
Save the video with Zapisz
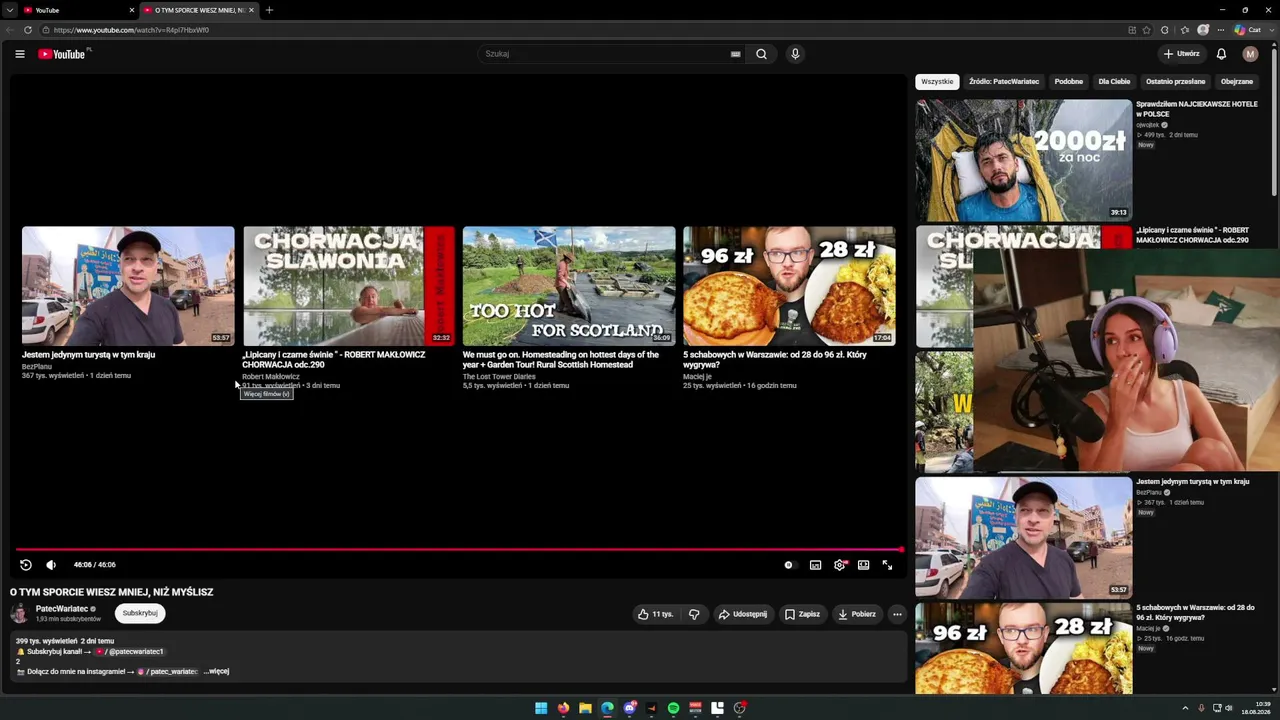point(802,614)
